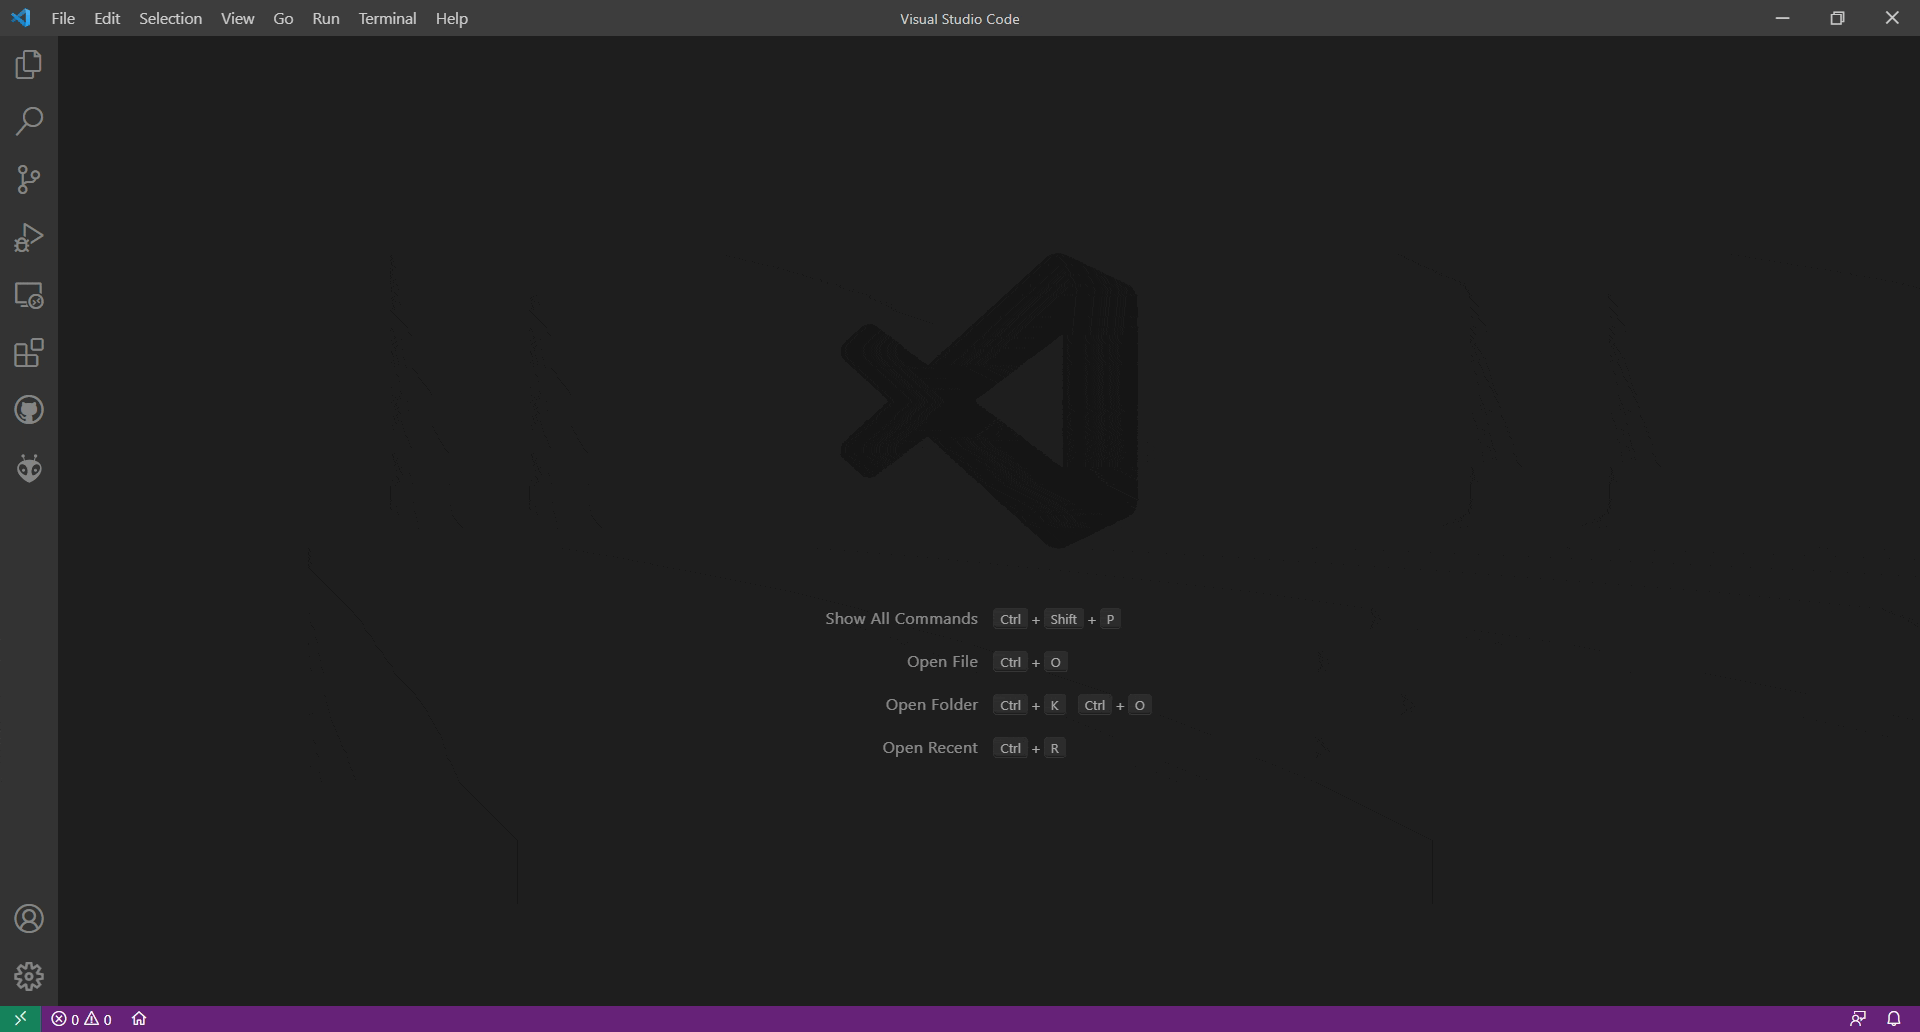Open the File menu
The height and width of the screenshot is (1032, 1920).
62,18
